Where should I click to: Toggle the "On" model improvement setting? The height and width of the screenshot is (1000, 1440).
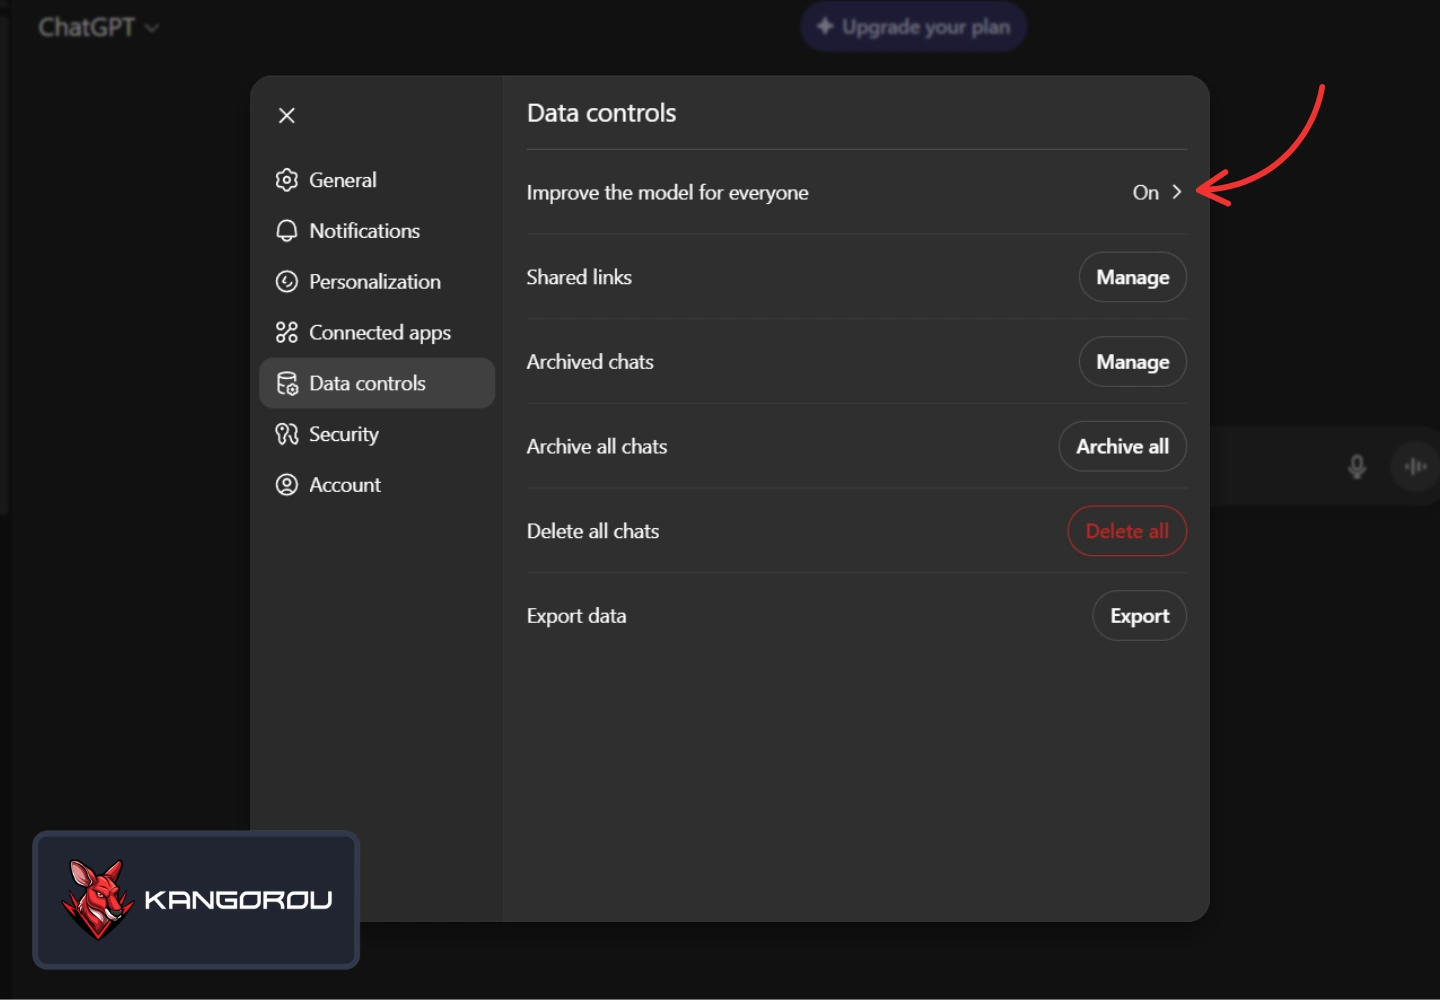coord(1145,192)
